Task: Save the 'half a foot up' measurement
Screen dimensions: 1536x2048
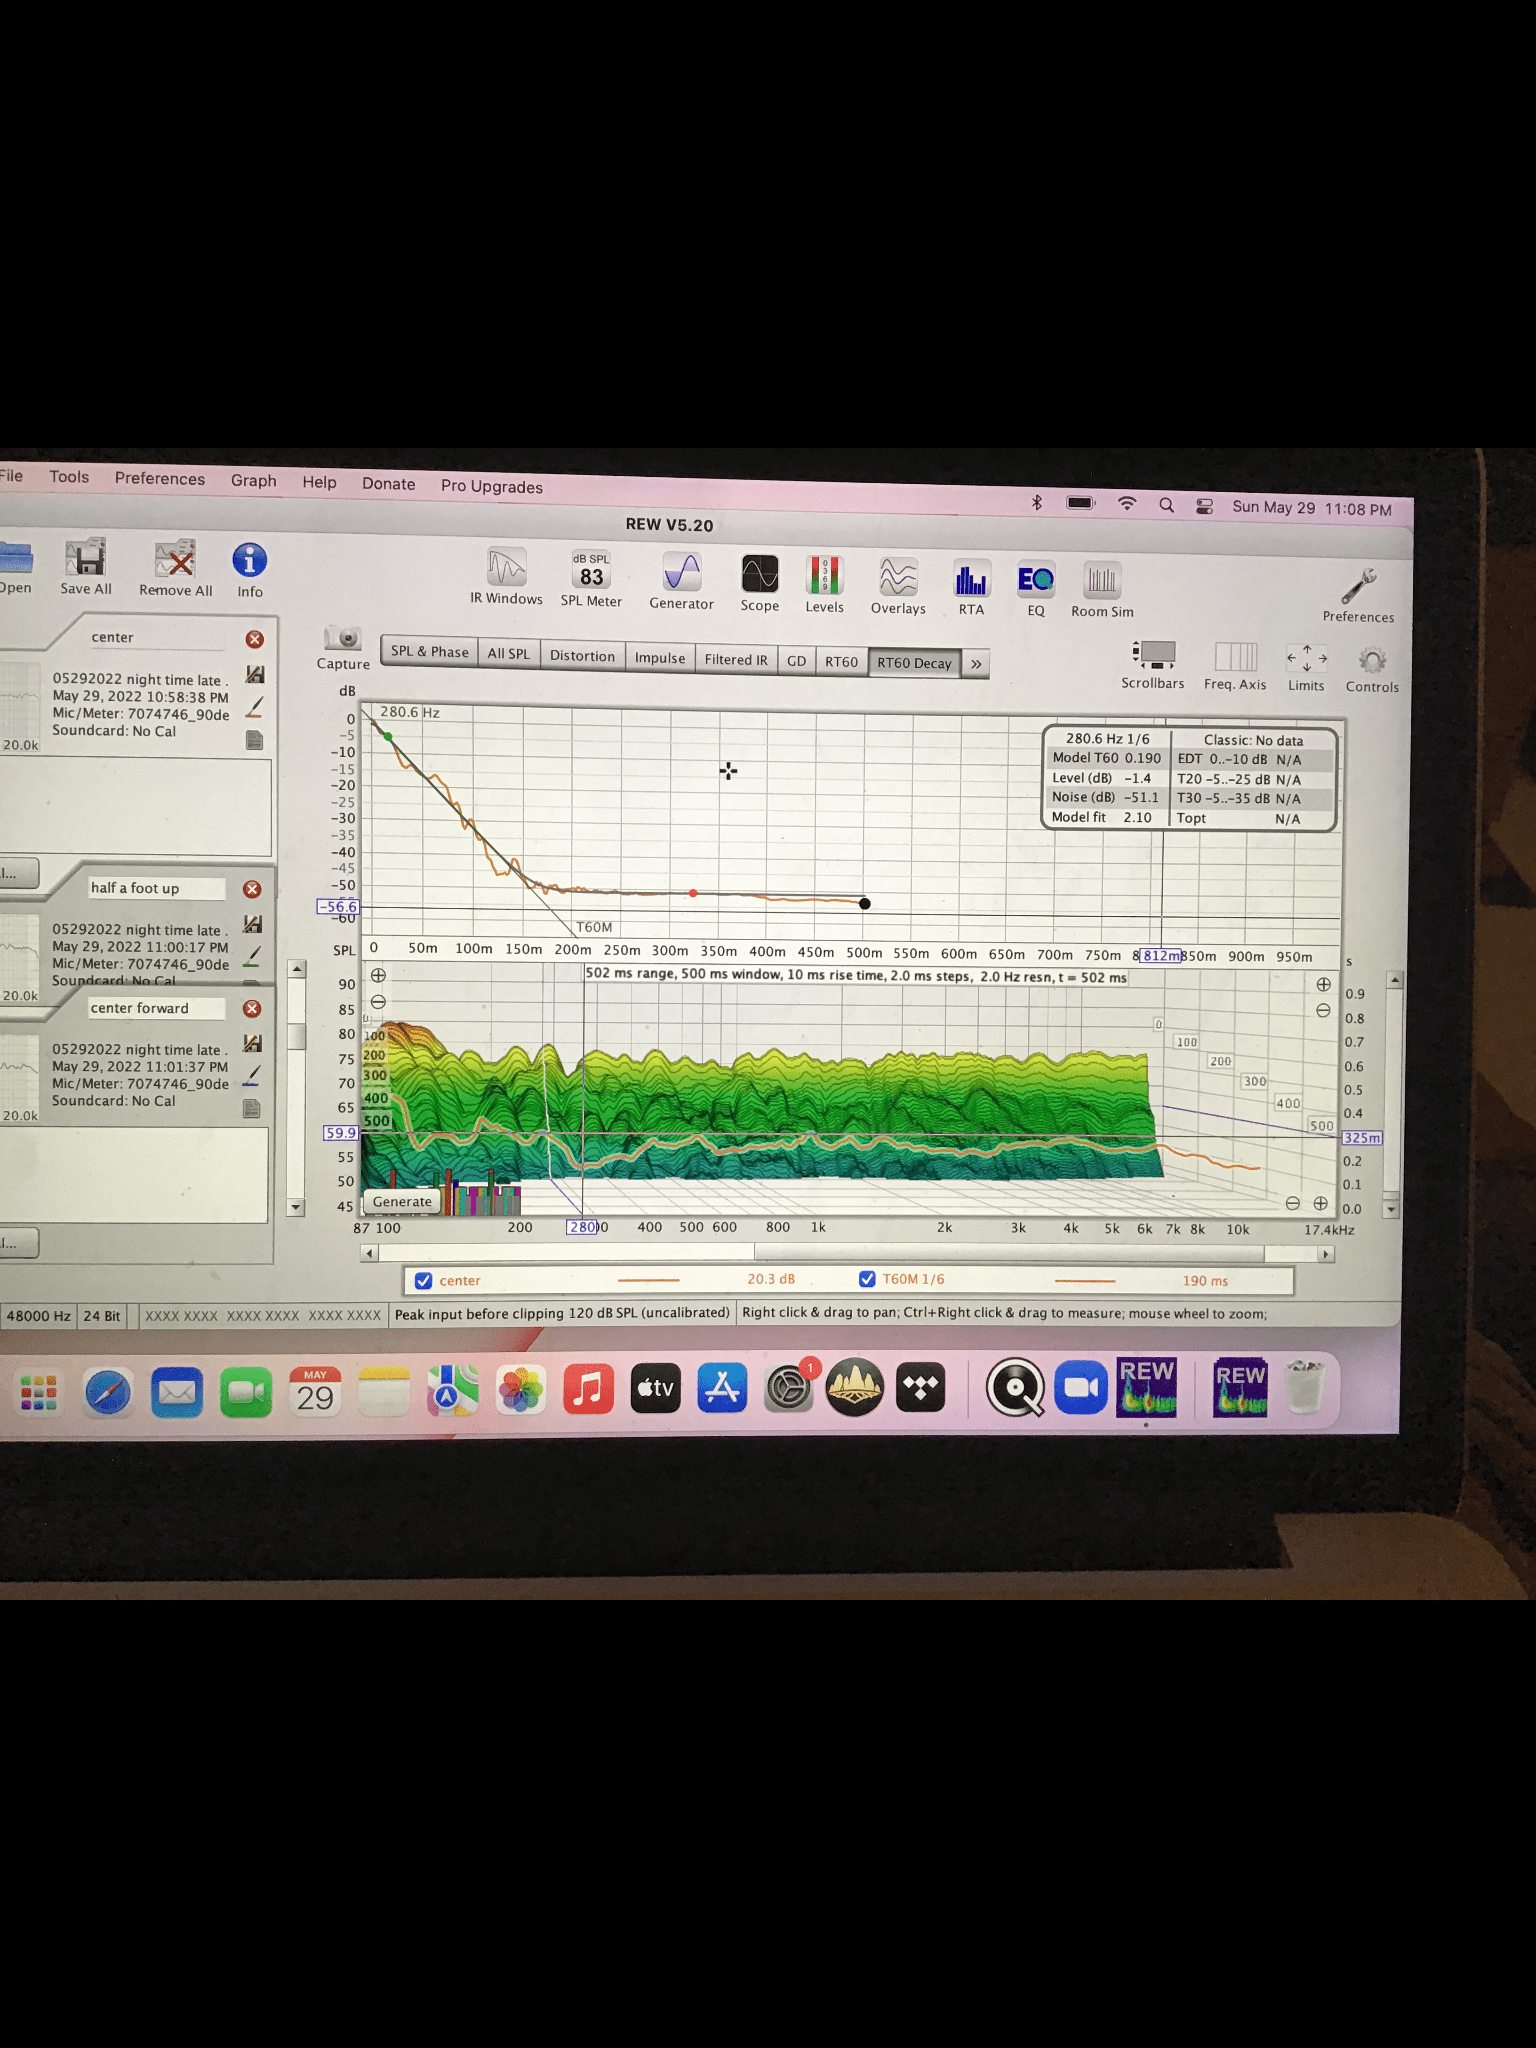Action: (253, 924)
